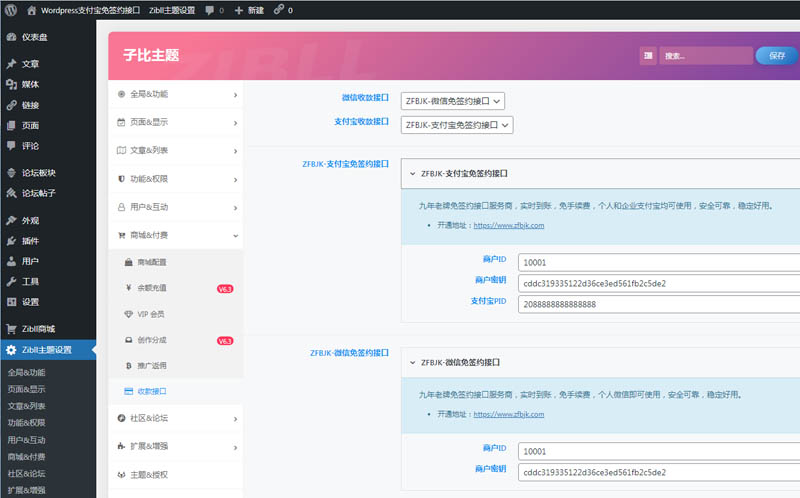
Task: Open 社区&论坛 in the left admin submenu
Action: coord(27,474)
